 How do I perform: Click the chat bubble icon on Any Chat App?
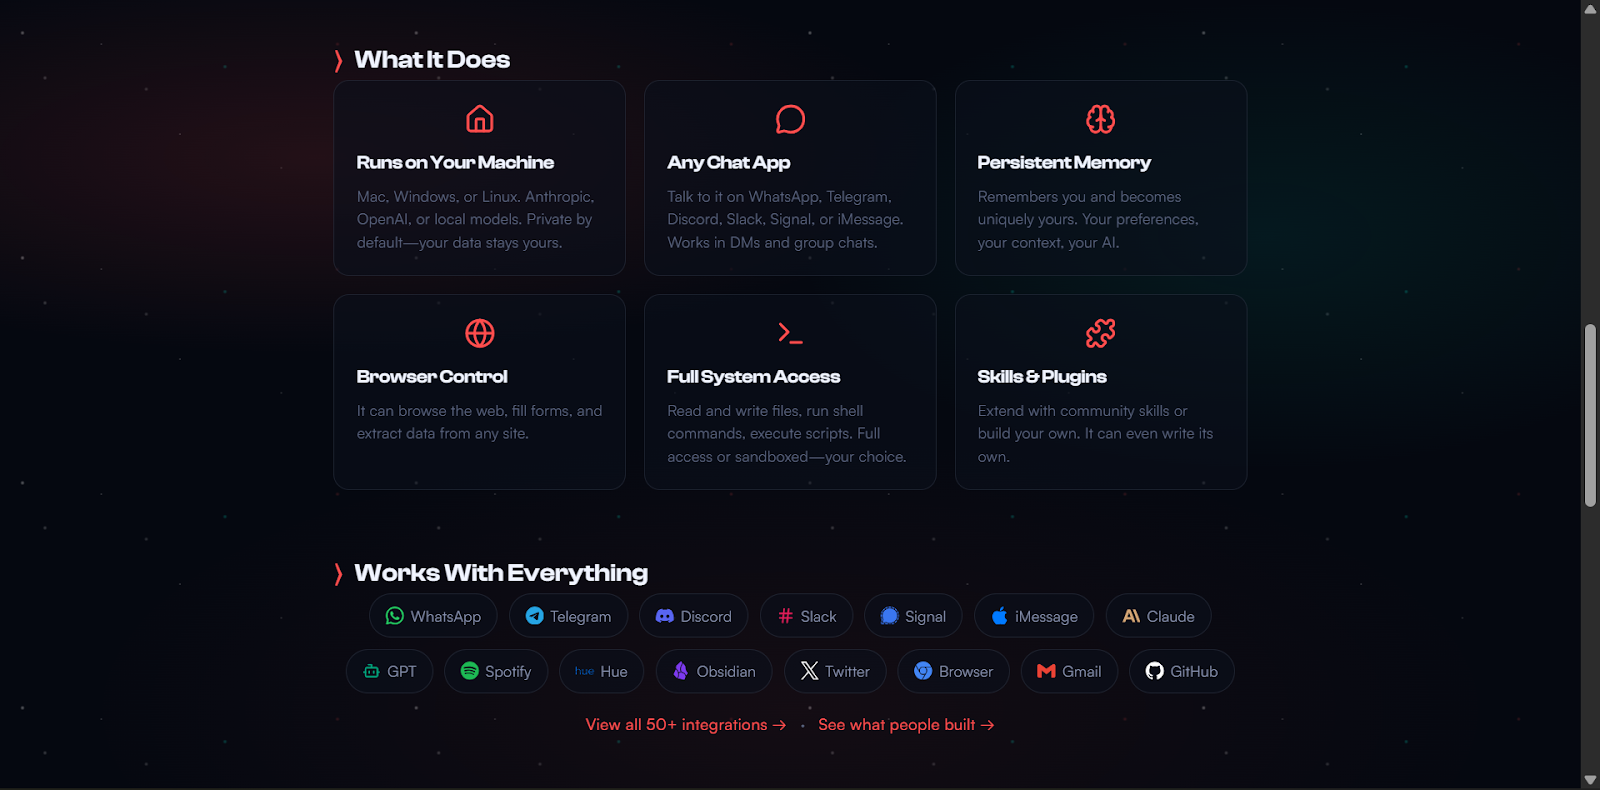[790, 118]
